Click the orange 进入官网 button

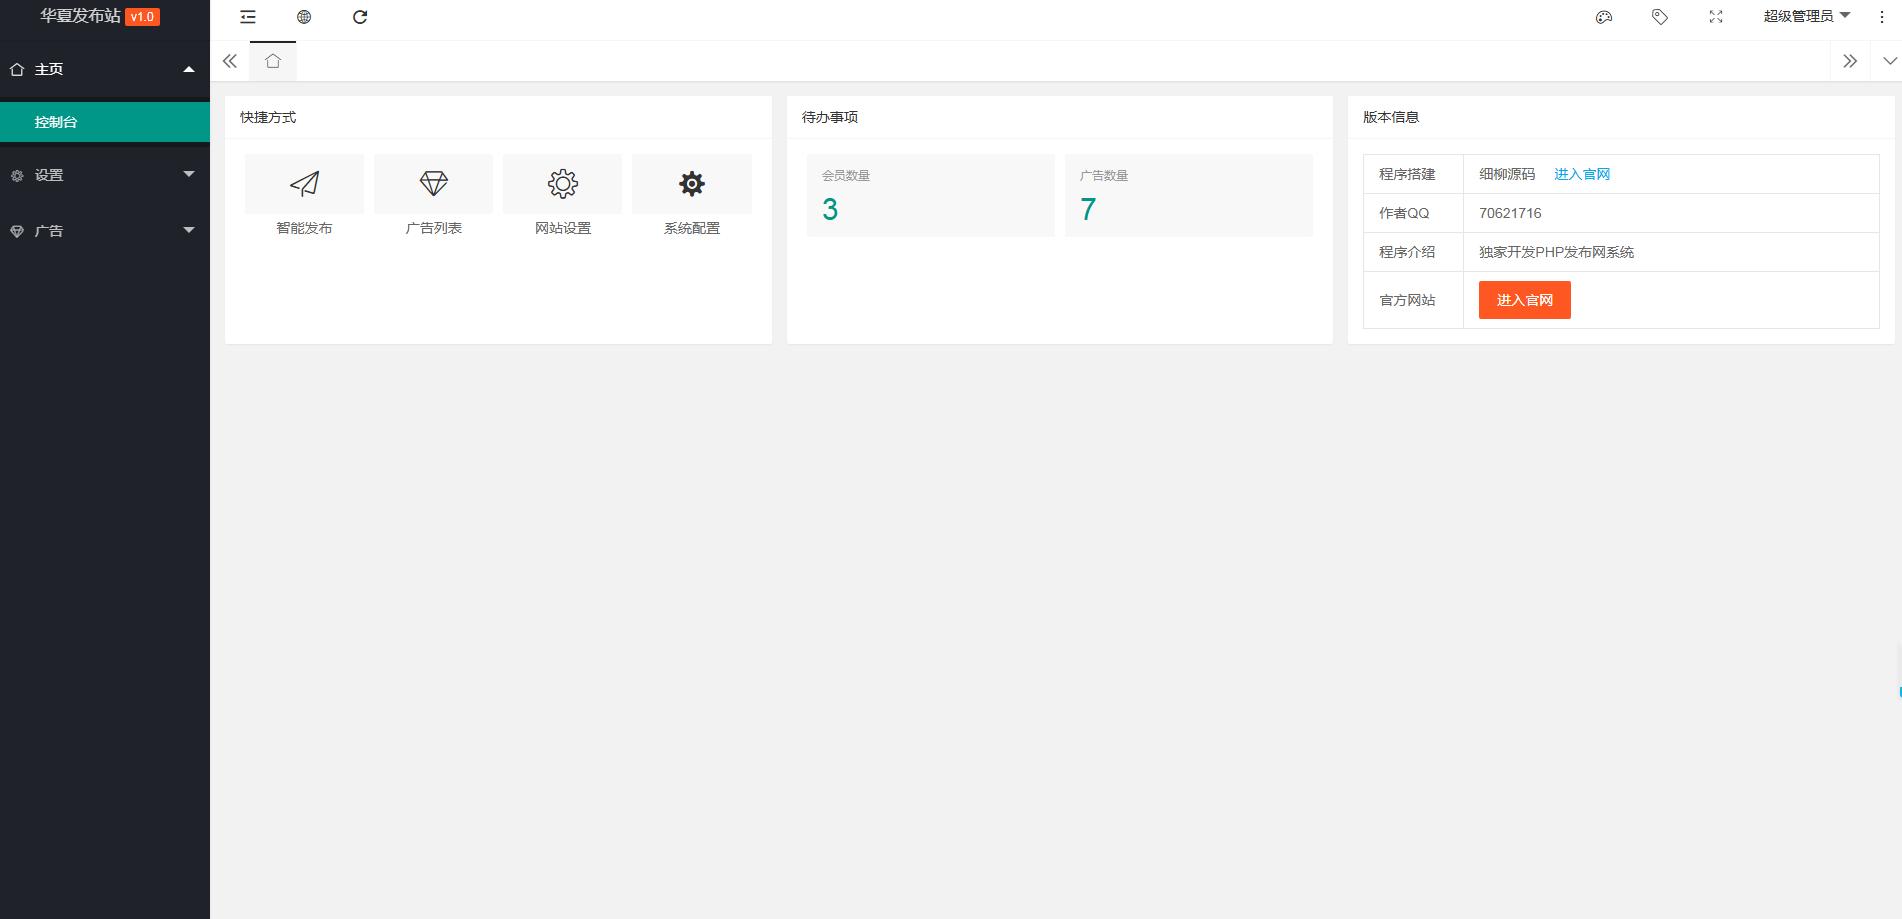pyautogui.click(x=1524, y=300)
